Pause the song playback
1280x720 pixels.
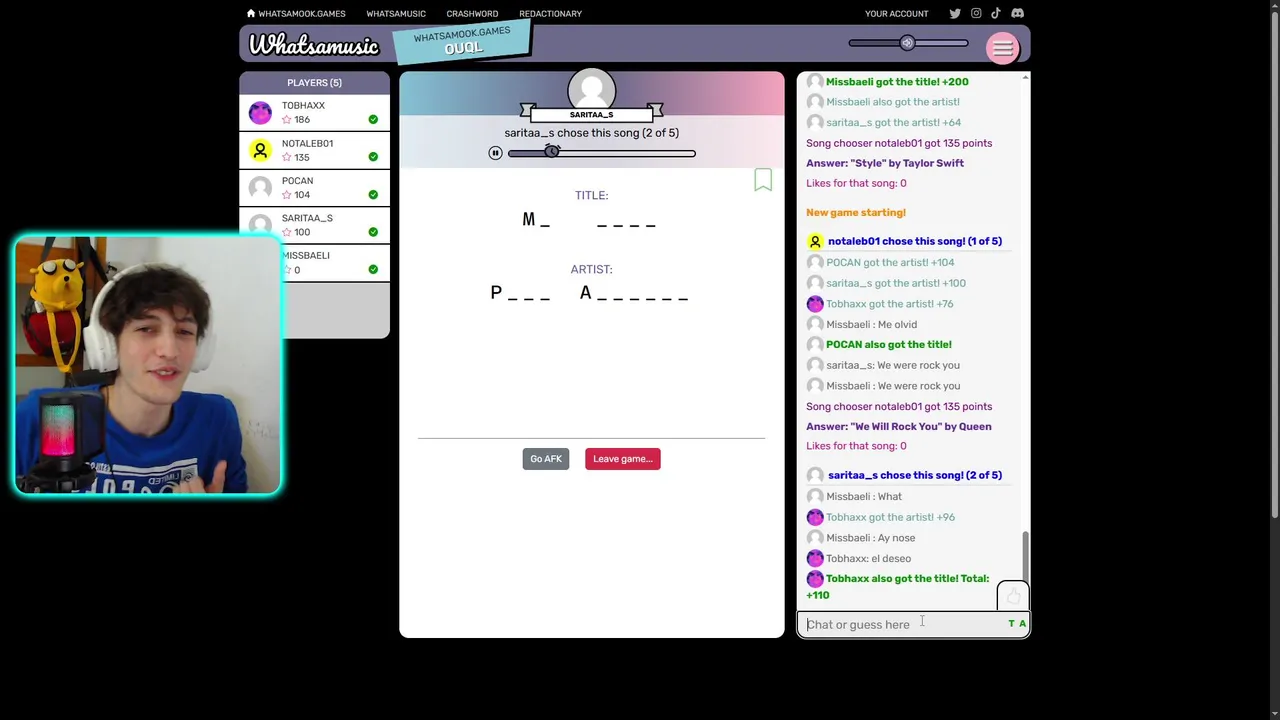point(495,153)
